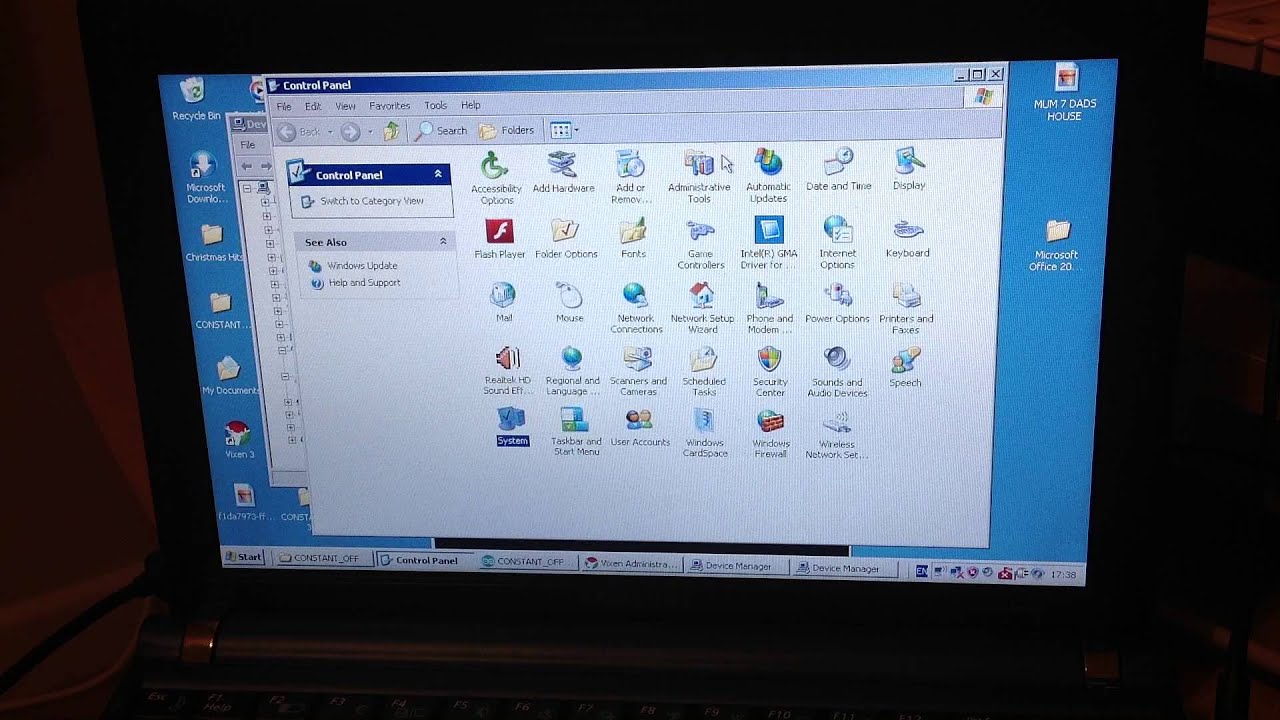Open Recycle Bin desktop icon

195,99
